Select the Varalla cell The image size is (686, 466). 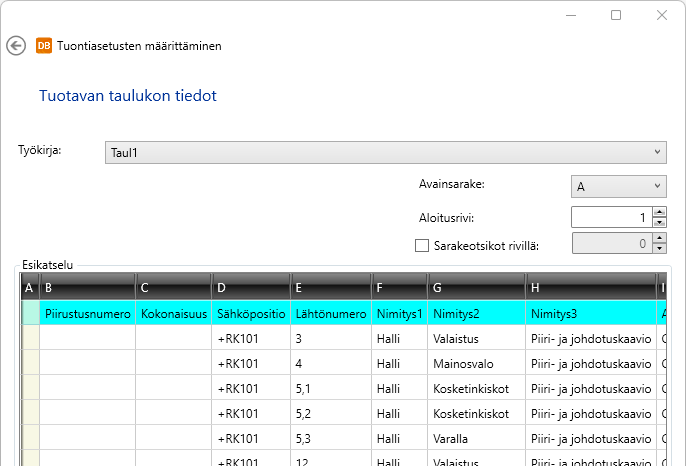click(475, 439)
